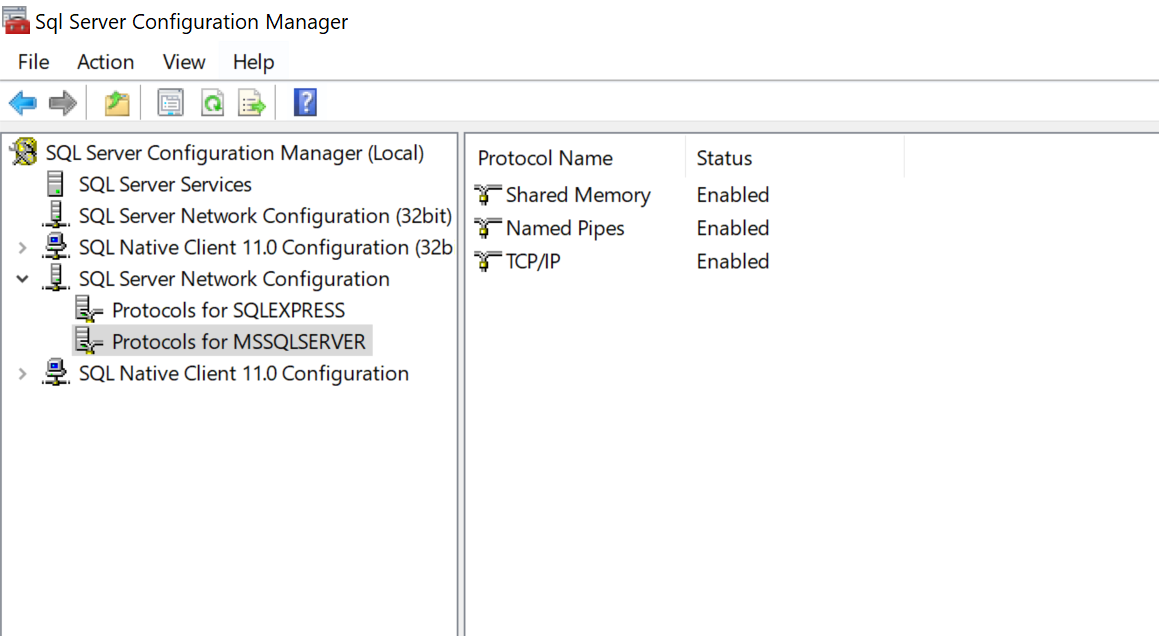The height and width of the screenshot is (636, 1159).
Task: Click the Up one level folder icon
Action: (x=117, y=103)
